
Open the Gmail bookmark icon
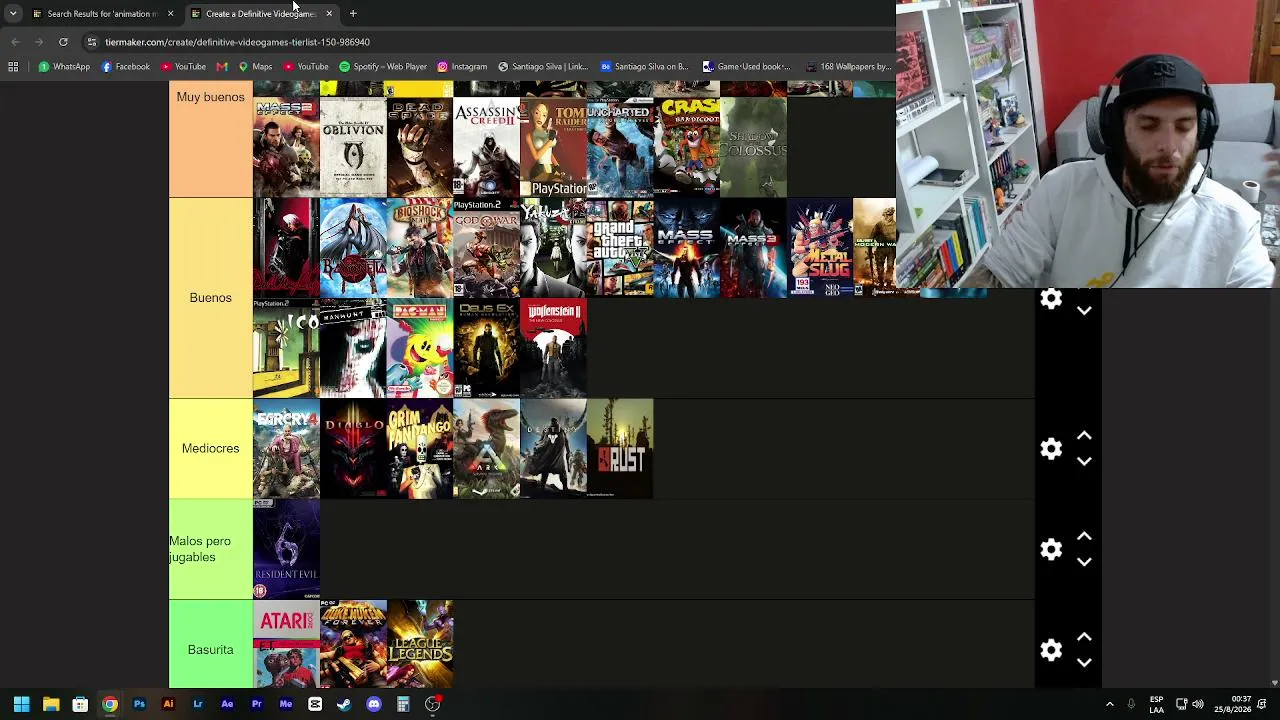coord(222,67)
